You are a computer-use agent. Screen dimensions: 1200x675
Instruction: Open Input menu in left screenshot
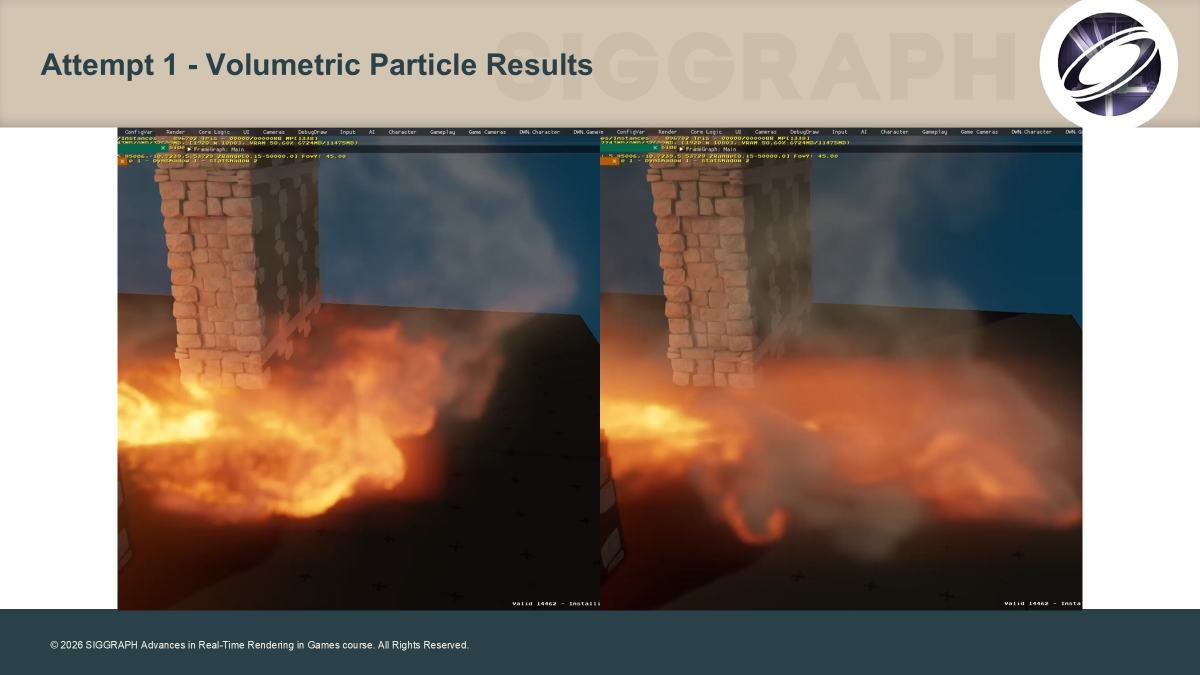(x=347, y=132)
